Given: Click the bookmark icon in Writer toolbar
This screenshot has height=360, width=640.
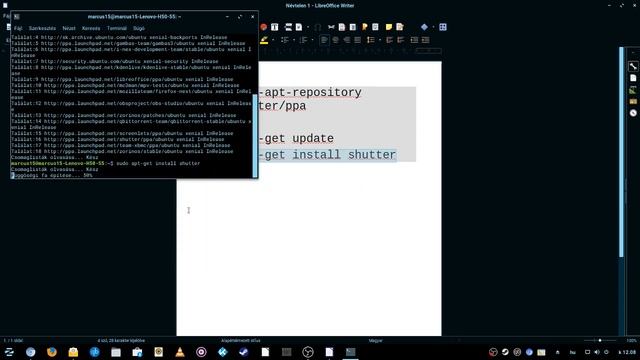Looking at the screenshot, I should 364,27.
